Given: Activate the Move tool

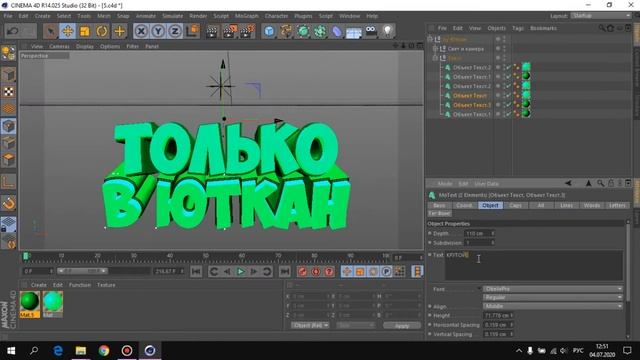Looking at the screenshot, I should [x=68, y=31].
